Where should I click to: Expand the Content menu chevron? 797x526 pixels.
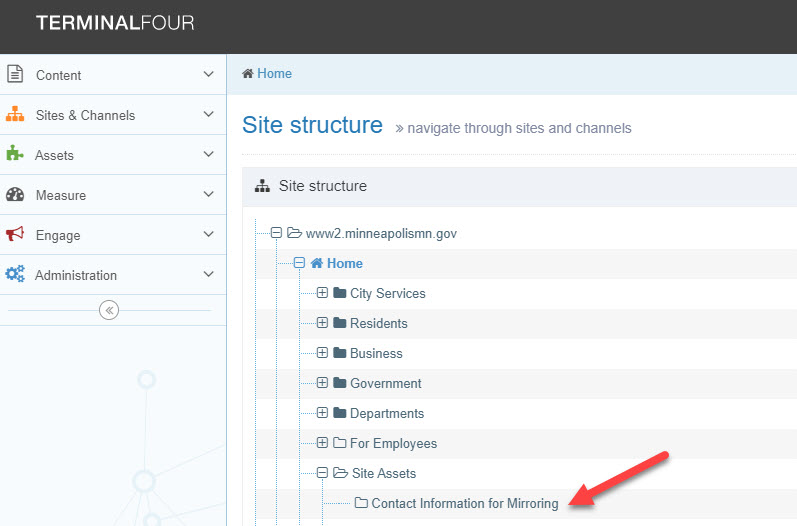click(x=208, y=74)
